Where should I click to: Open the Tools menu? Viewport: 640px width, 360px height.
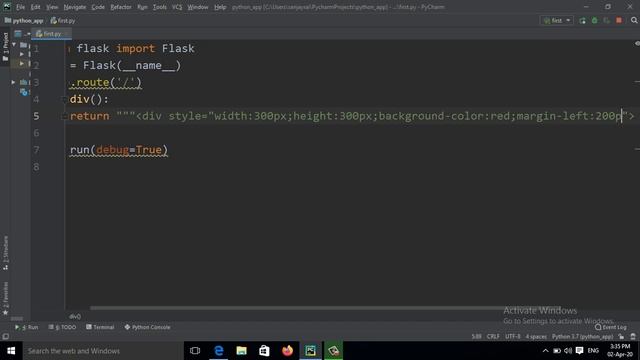click(160, 7)
